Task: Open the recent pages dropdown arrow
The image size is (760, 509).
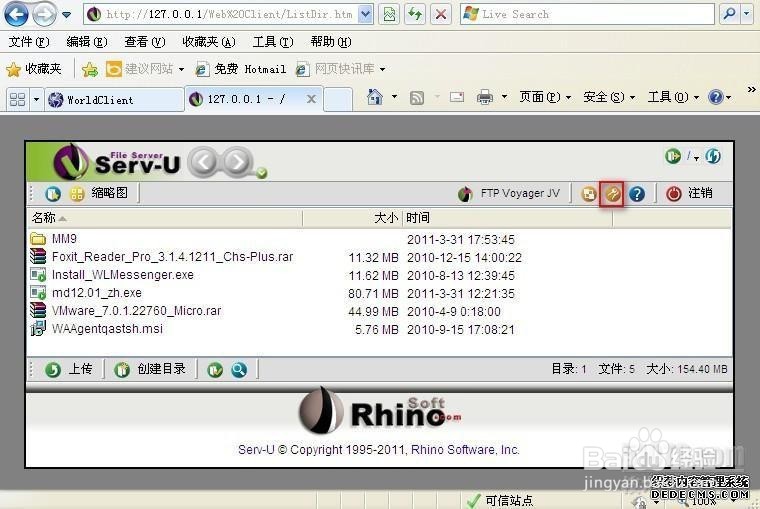Action: pyautogui.click(x=66, y=15)
